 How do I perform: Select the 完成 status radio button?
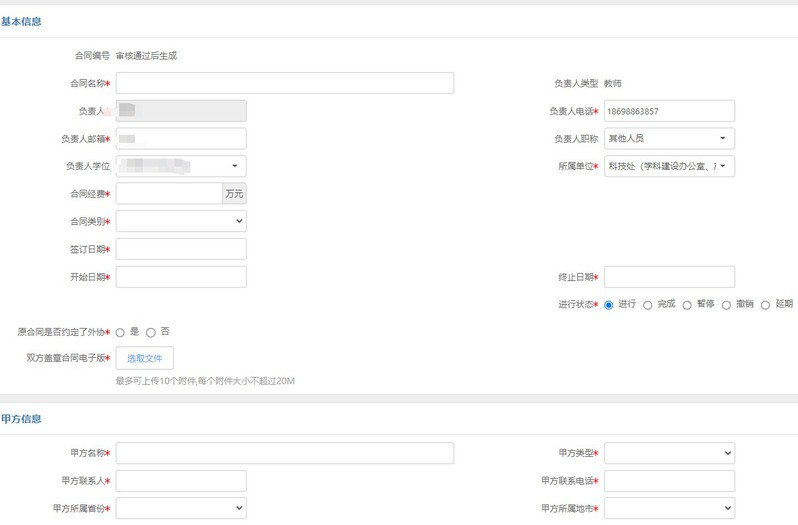pyautogui.click(x=648, y=305)
